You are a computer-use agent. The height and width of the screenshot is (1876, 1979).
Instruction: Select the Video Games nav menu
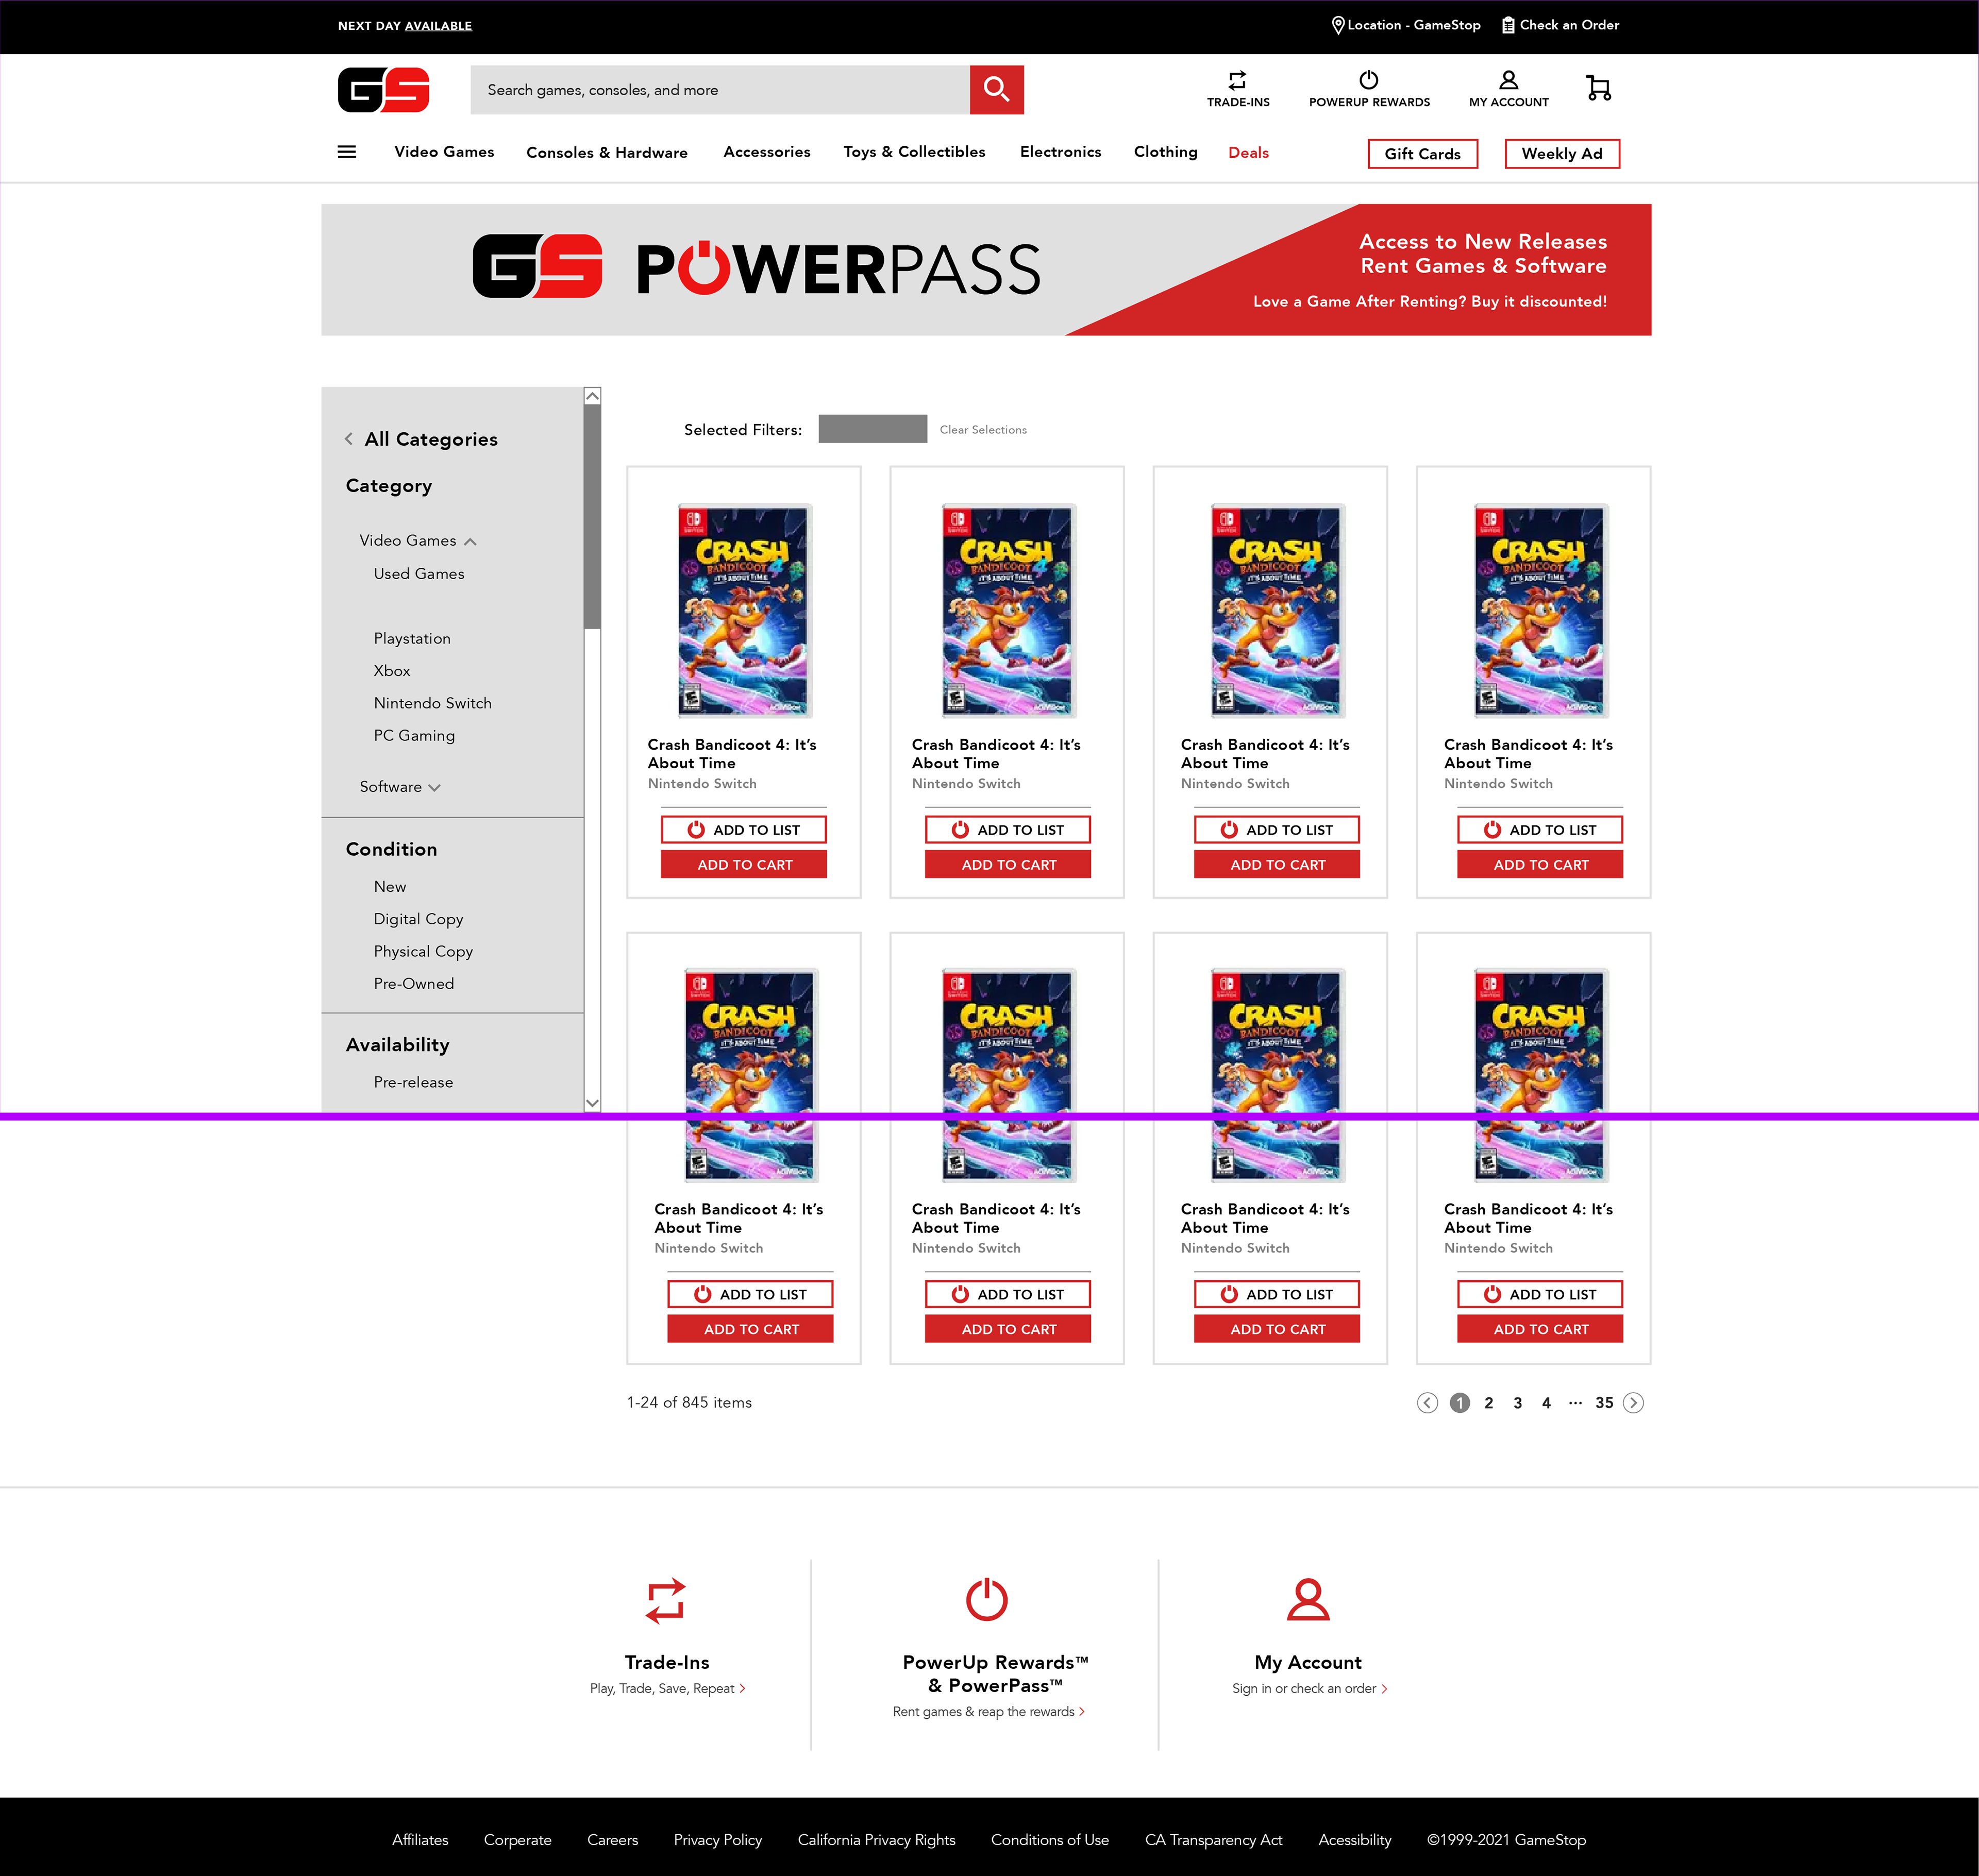tap(444, 152)
